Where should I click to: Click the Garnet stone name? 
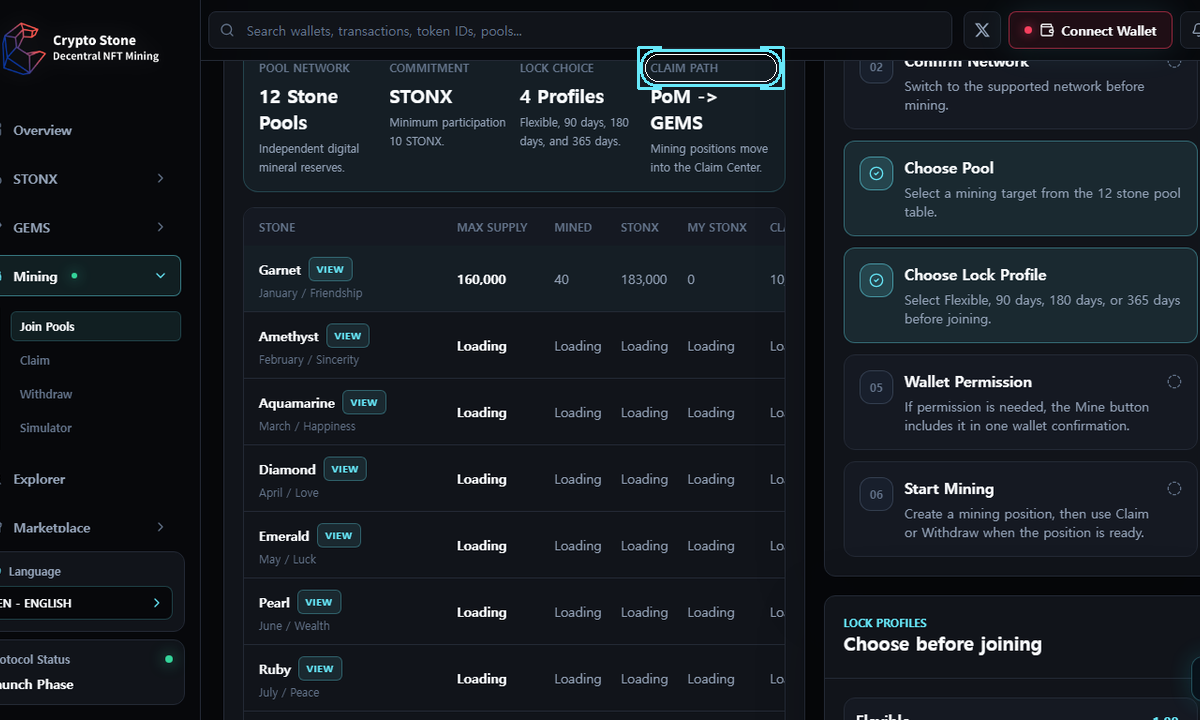tap(280, 270)
